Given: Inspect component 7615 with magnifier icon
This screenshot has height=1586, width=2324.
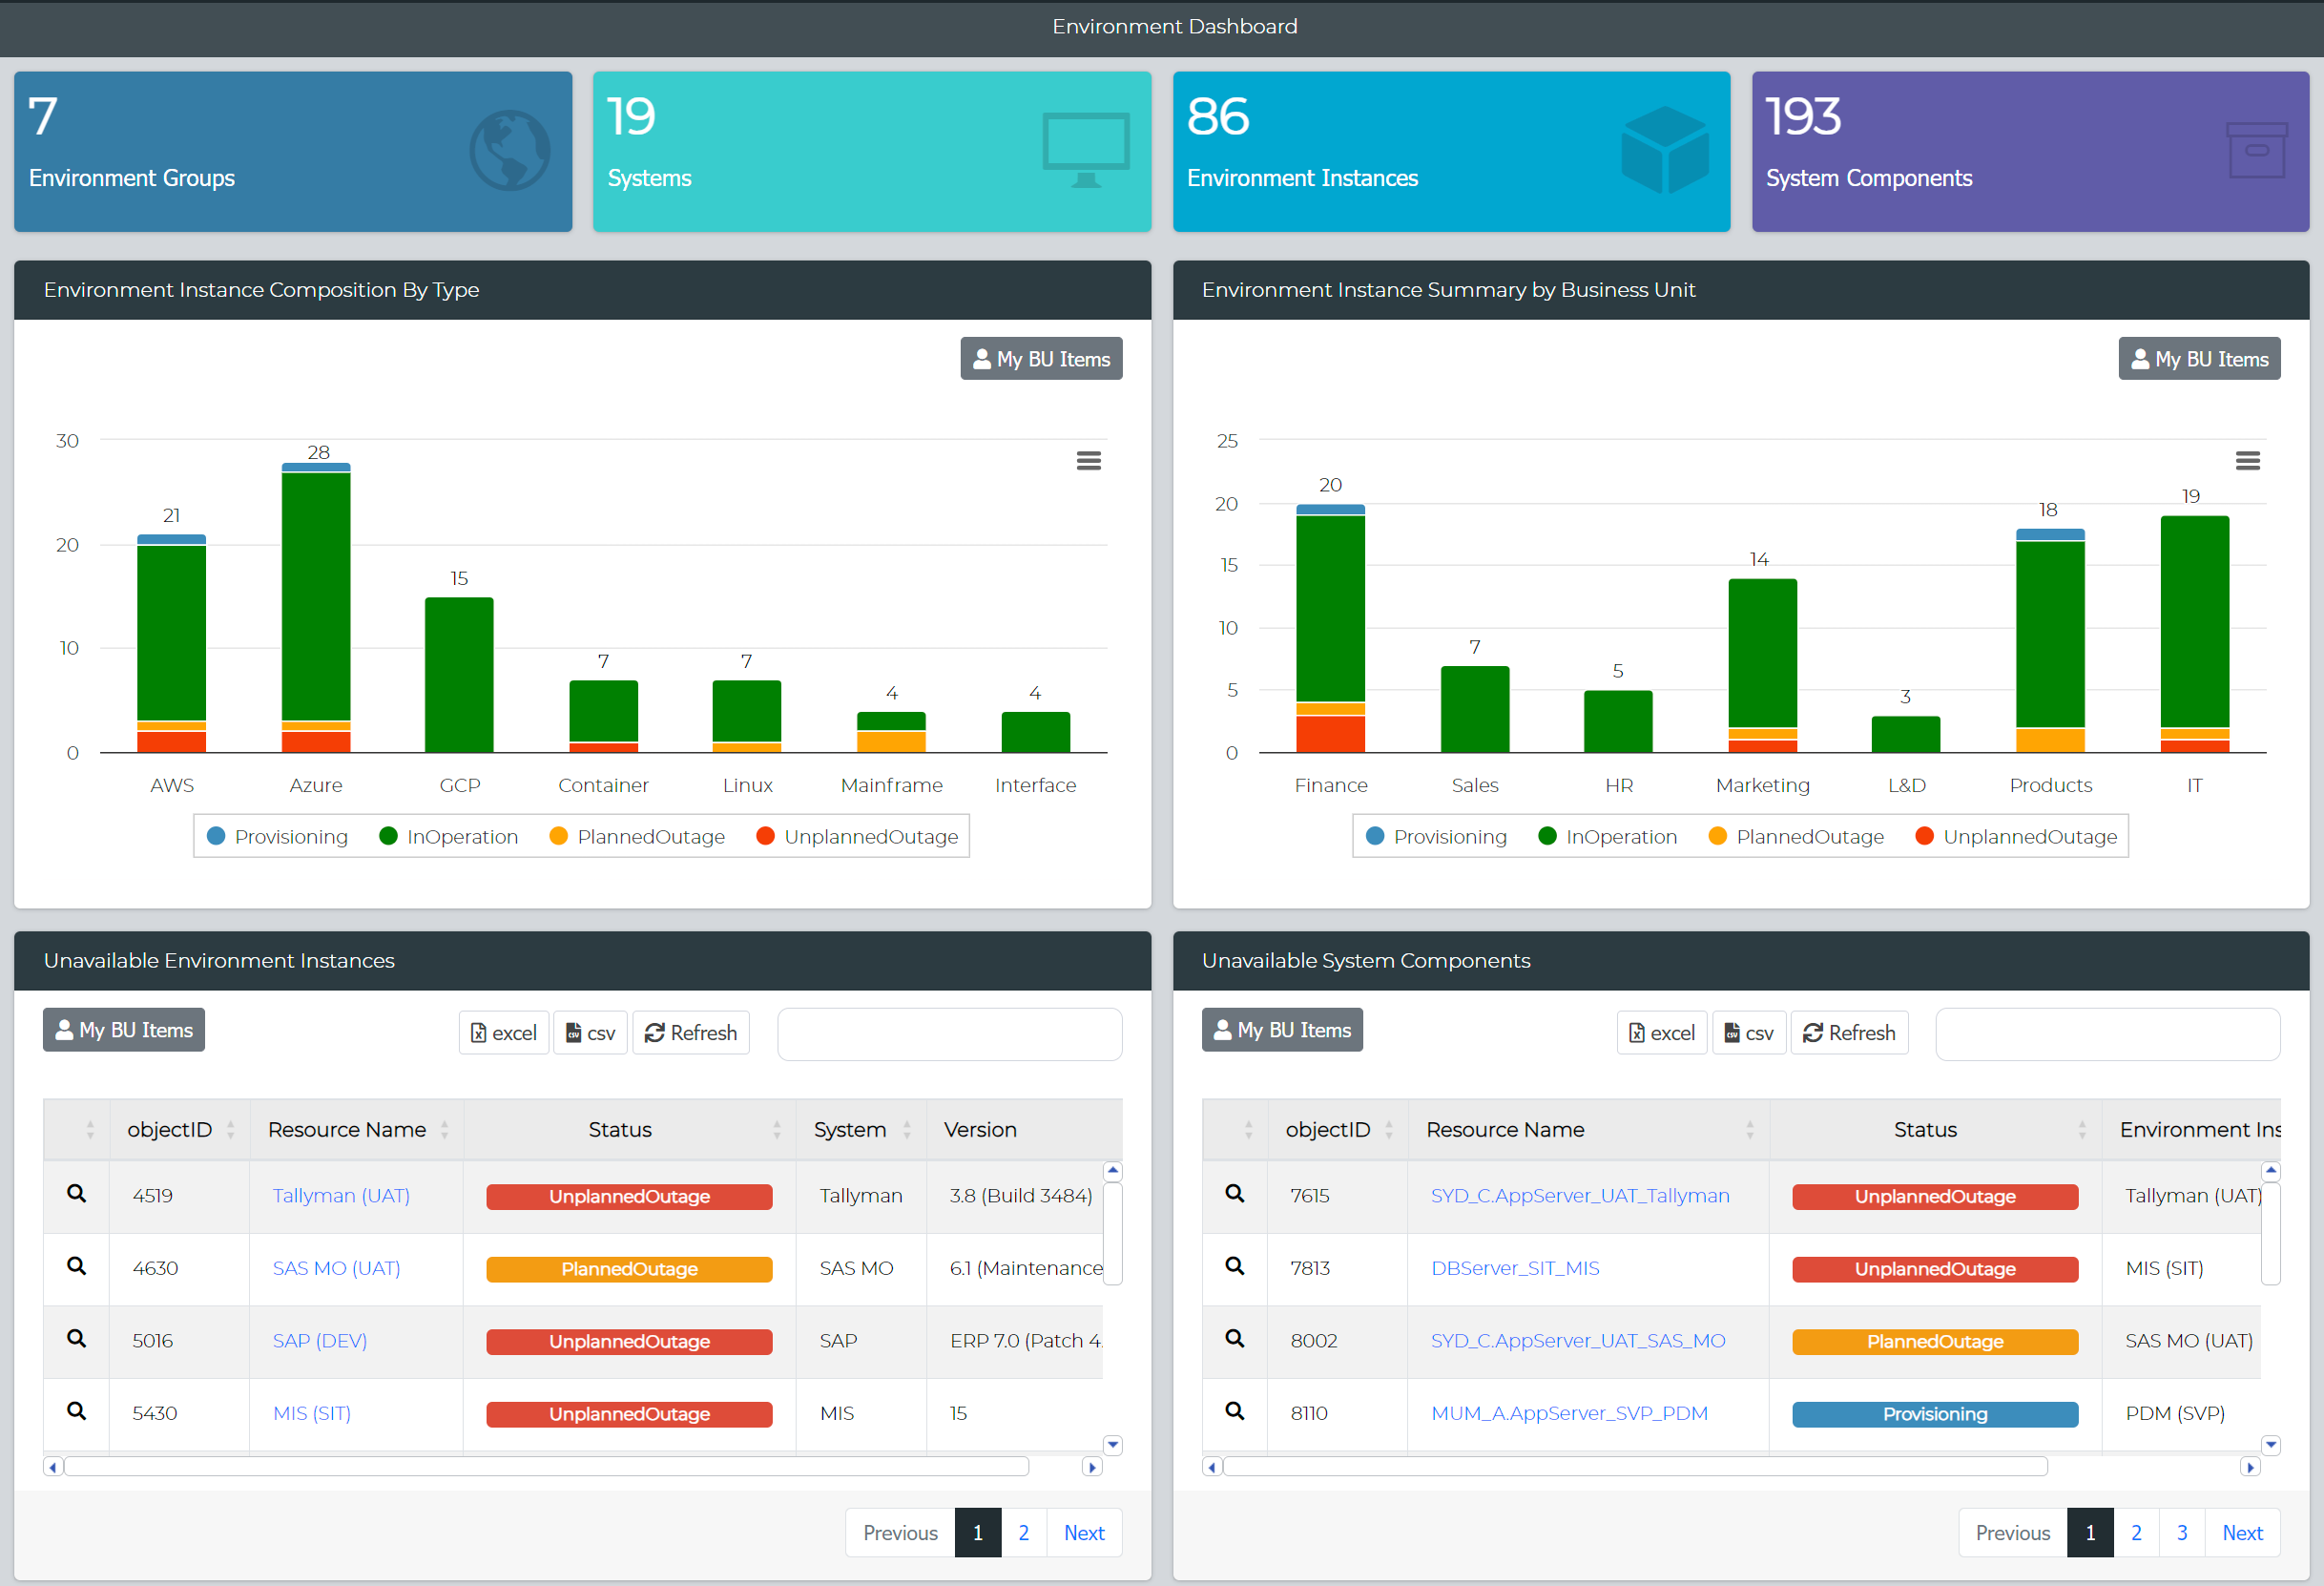Looking at the screenshot, I should (1235, 1193).
